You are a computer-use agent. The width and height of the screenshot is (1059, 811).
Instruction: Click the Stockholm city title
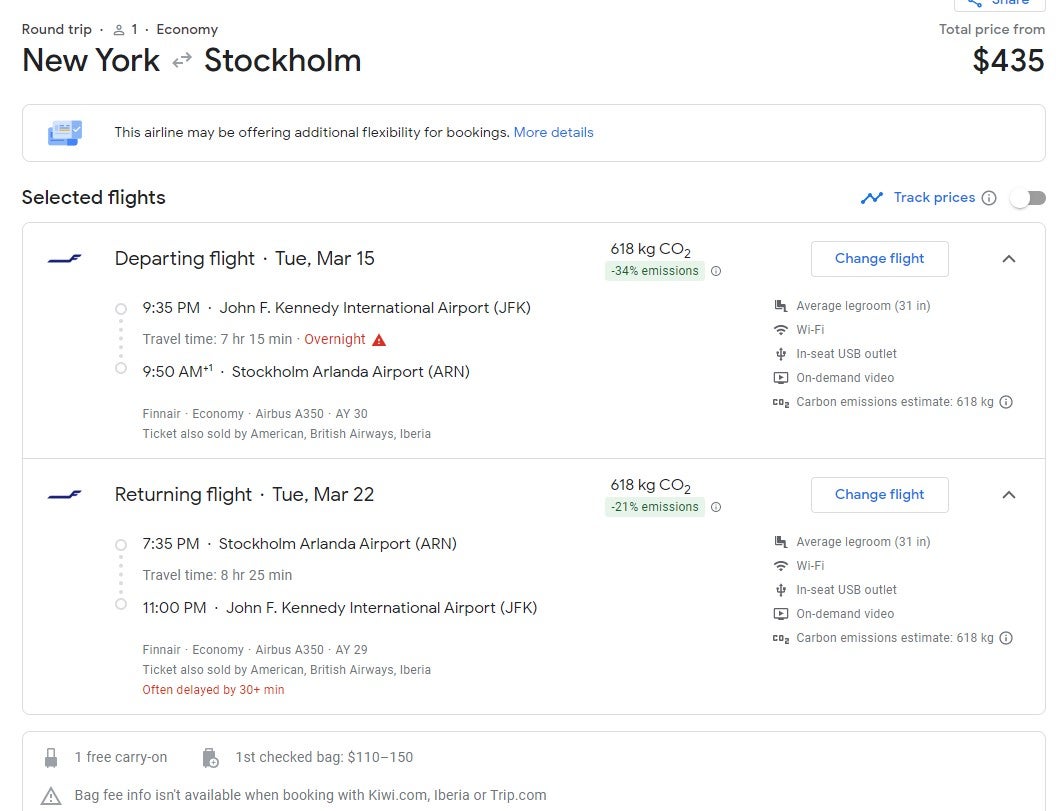[x=283, y=61]
